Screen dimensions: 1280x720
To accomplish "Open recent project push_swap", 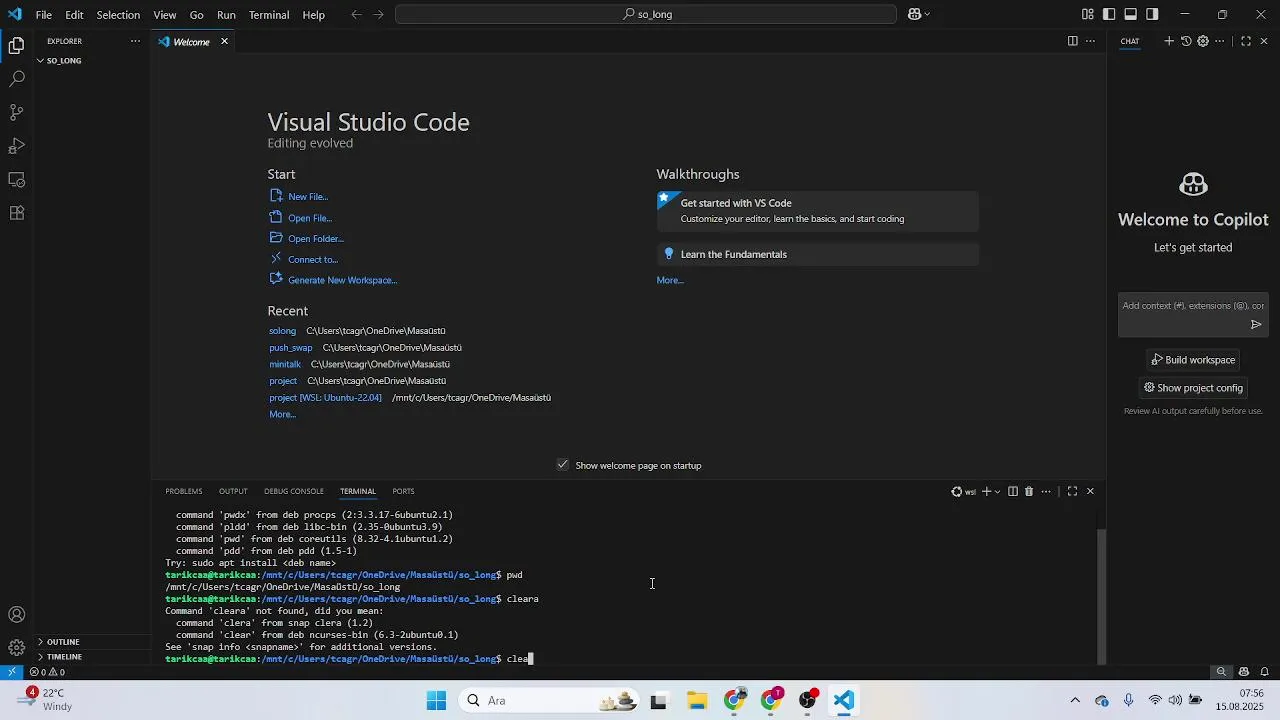I will (x=291, y=348).
